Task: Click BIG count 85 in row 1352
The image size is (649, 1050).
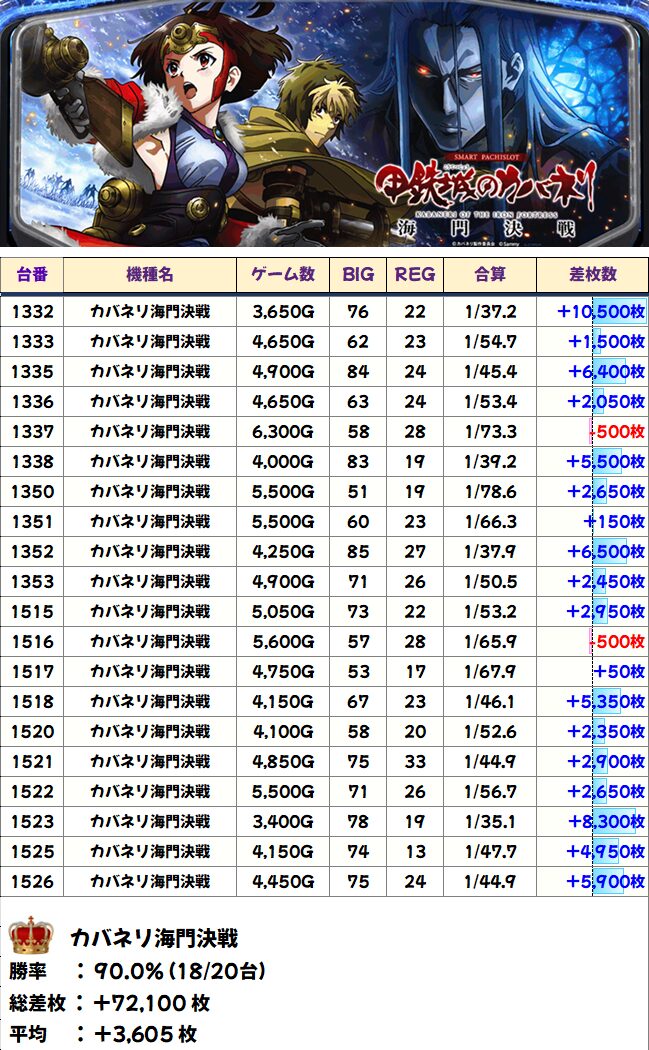Action: [x=358, y=552]
